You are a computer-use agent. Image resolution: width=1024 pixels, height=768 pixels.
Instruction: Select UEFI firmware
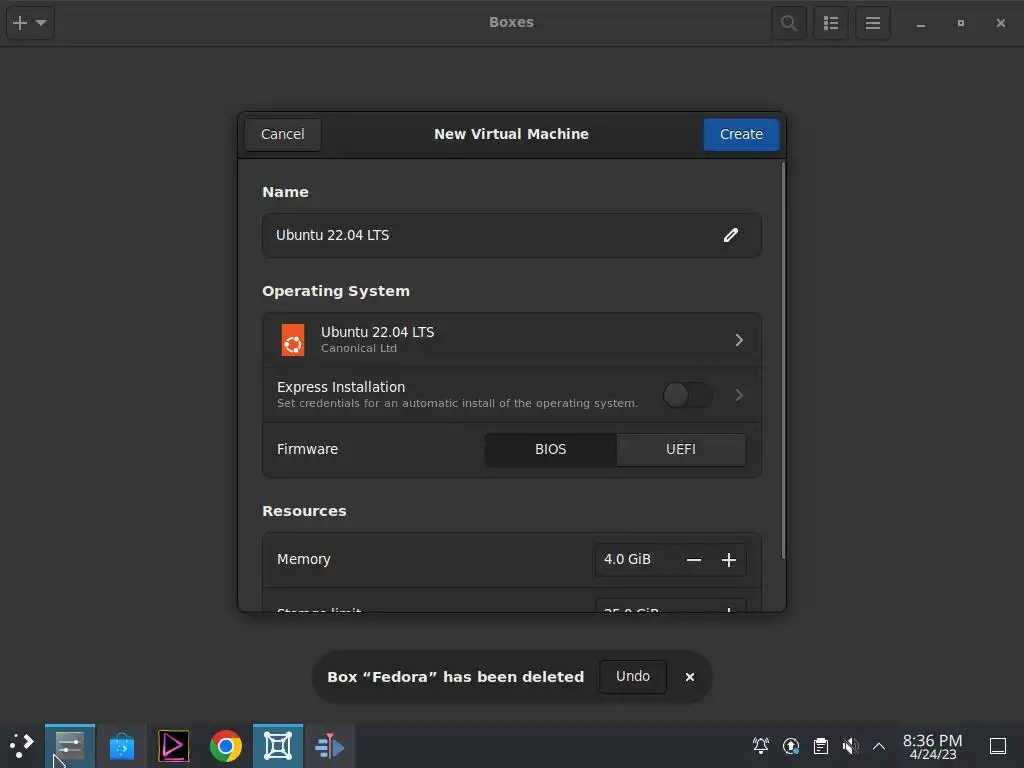tap(680, 449)
